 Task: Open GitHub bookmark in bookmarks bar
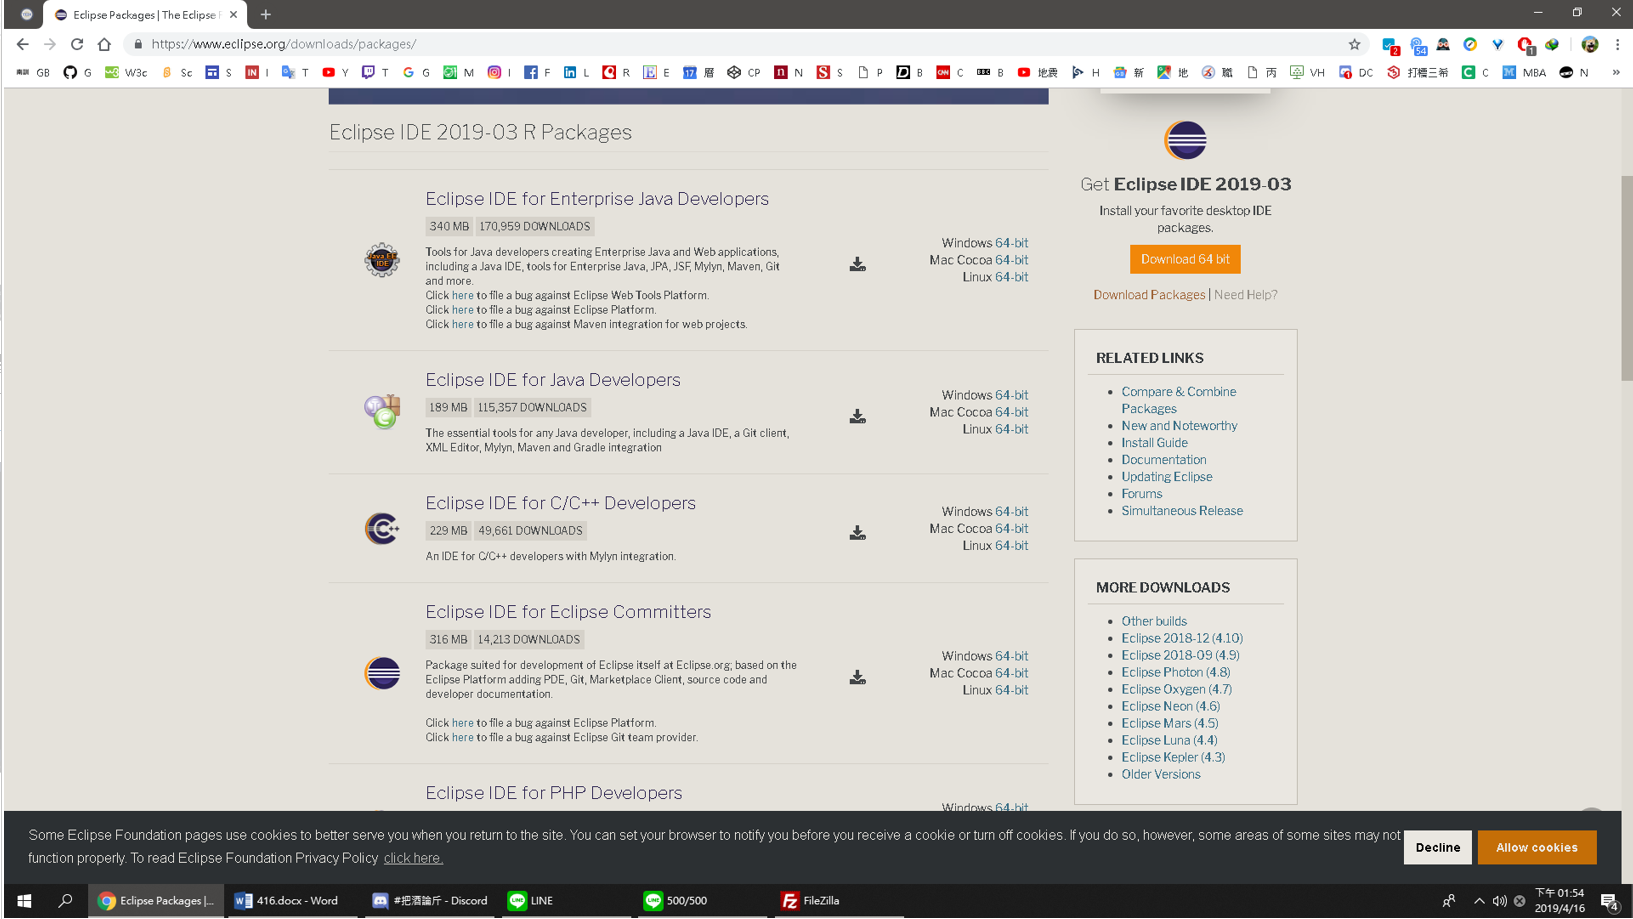(76, 72)
